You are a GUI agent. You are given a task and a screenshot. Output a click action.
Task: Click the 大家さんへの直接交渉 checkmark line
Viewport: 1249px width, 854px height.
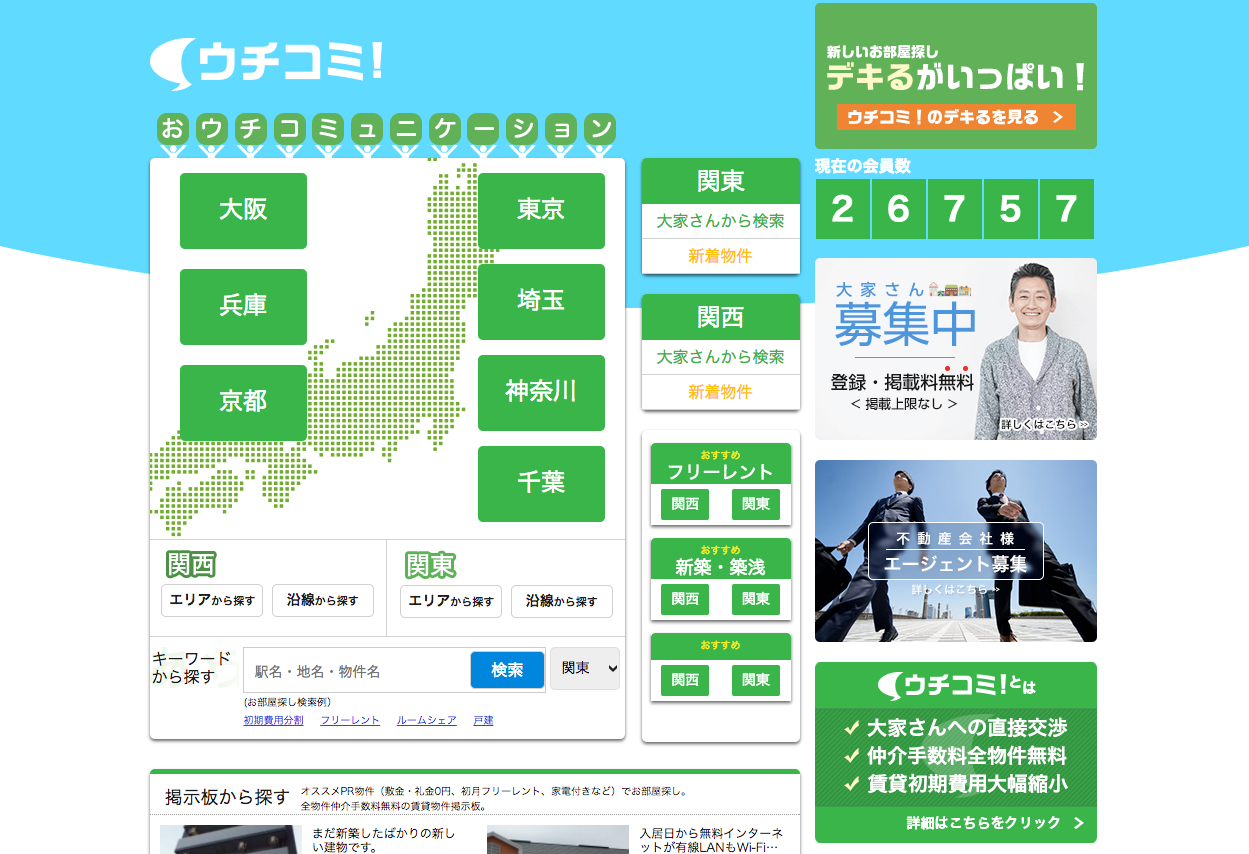(x=955, y=727)
